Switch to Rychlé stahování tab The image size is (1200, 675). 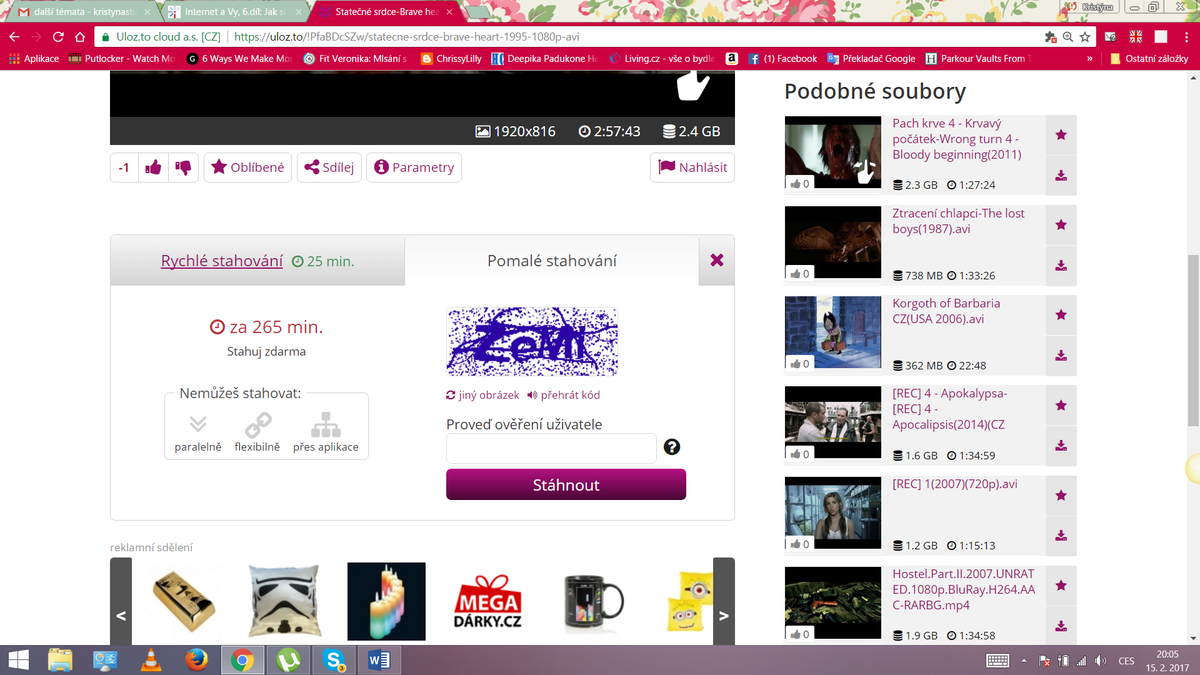click(x=222, y=261)
